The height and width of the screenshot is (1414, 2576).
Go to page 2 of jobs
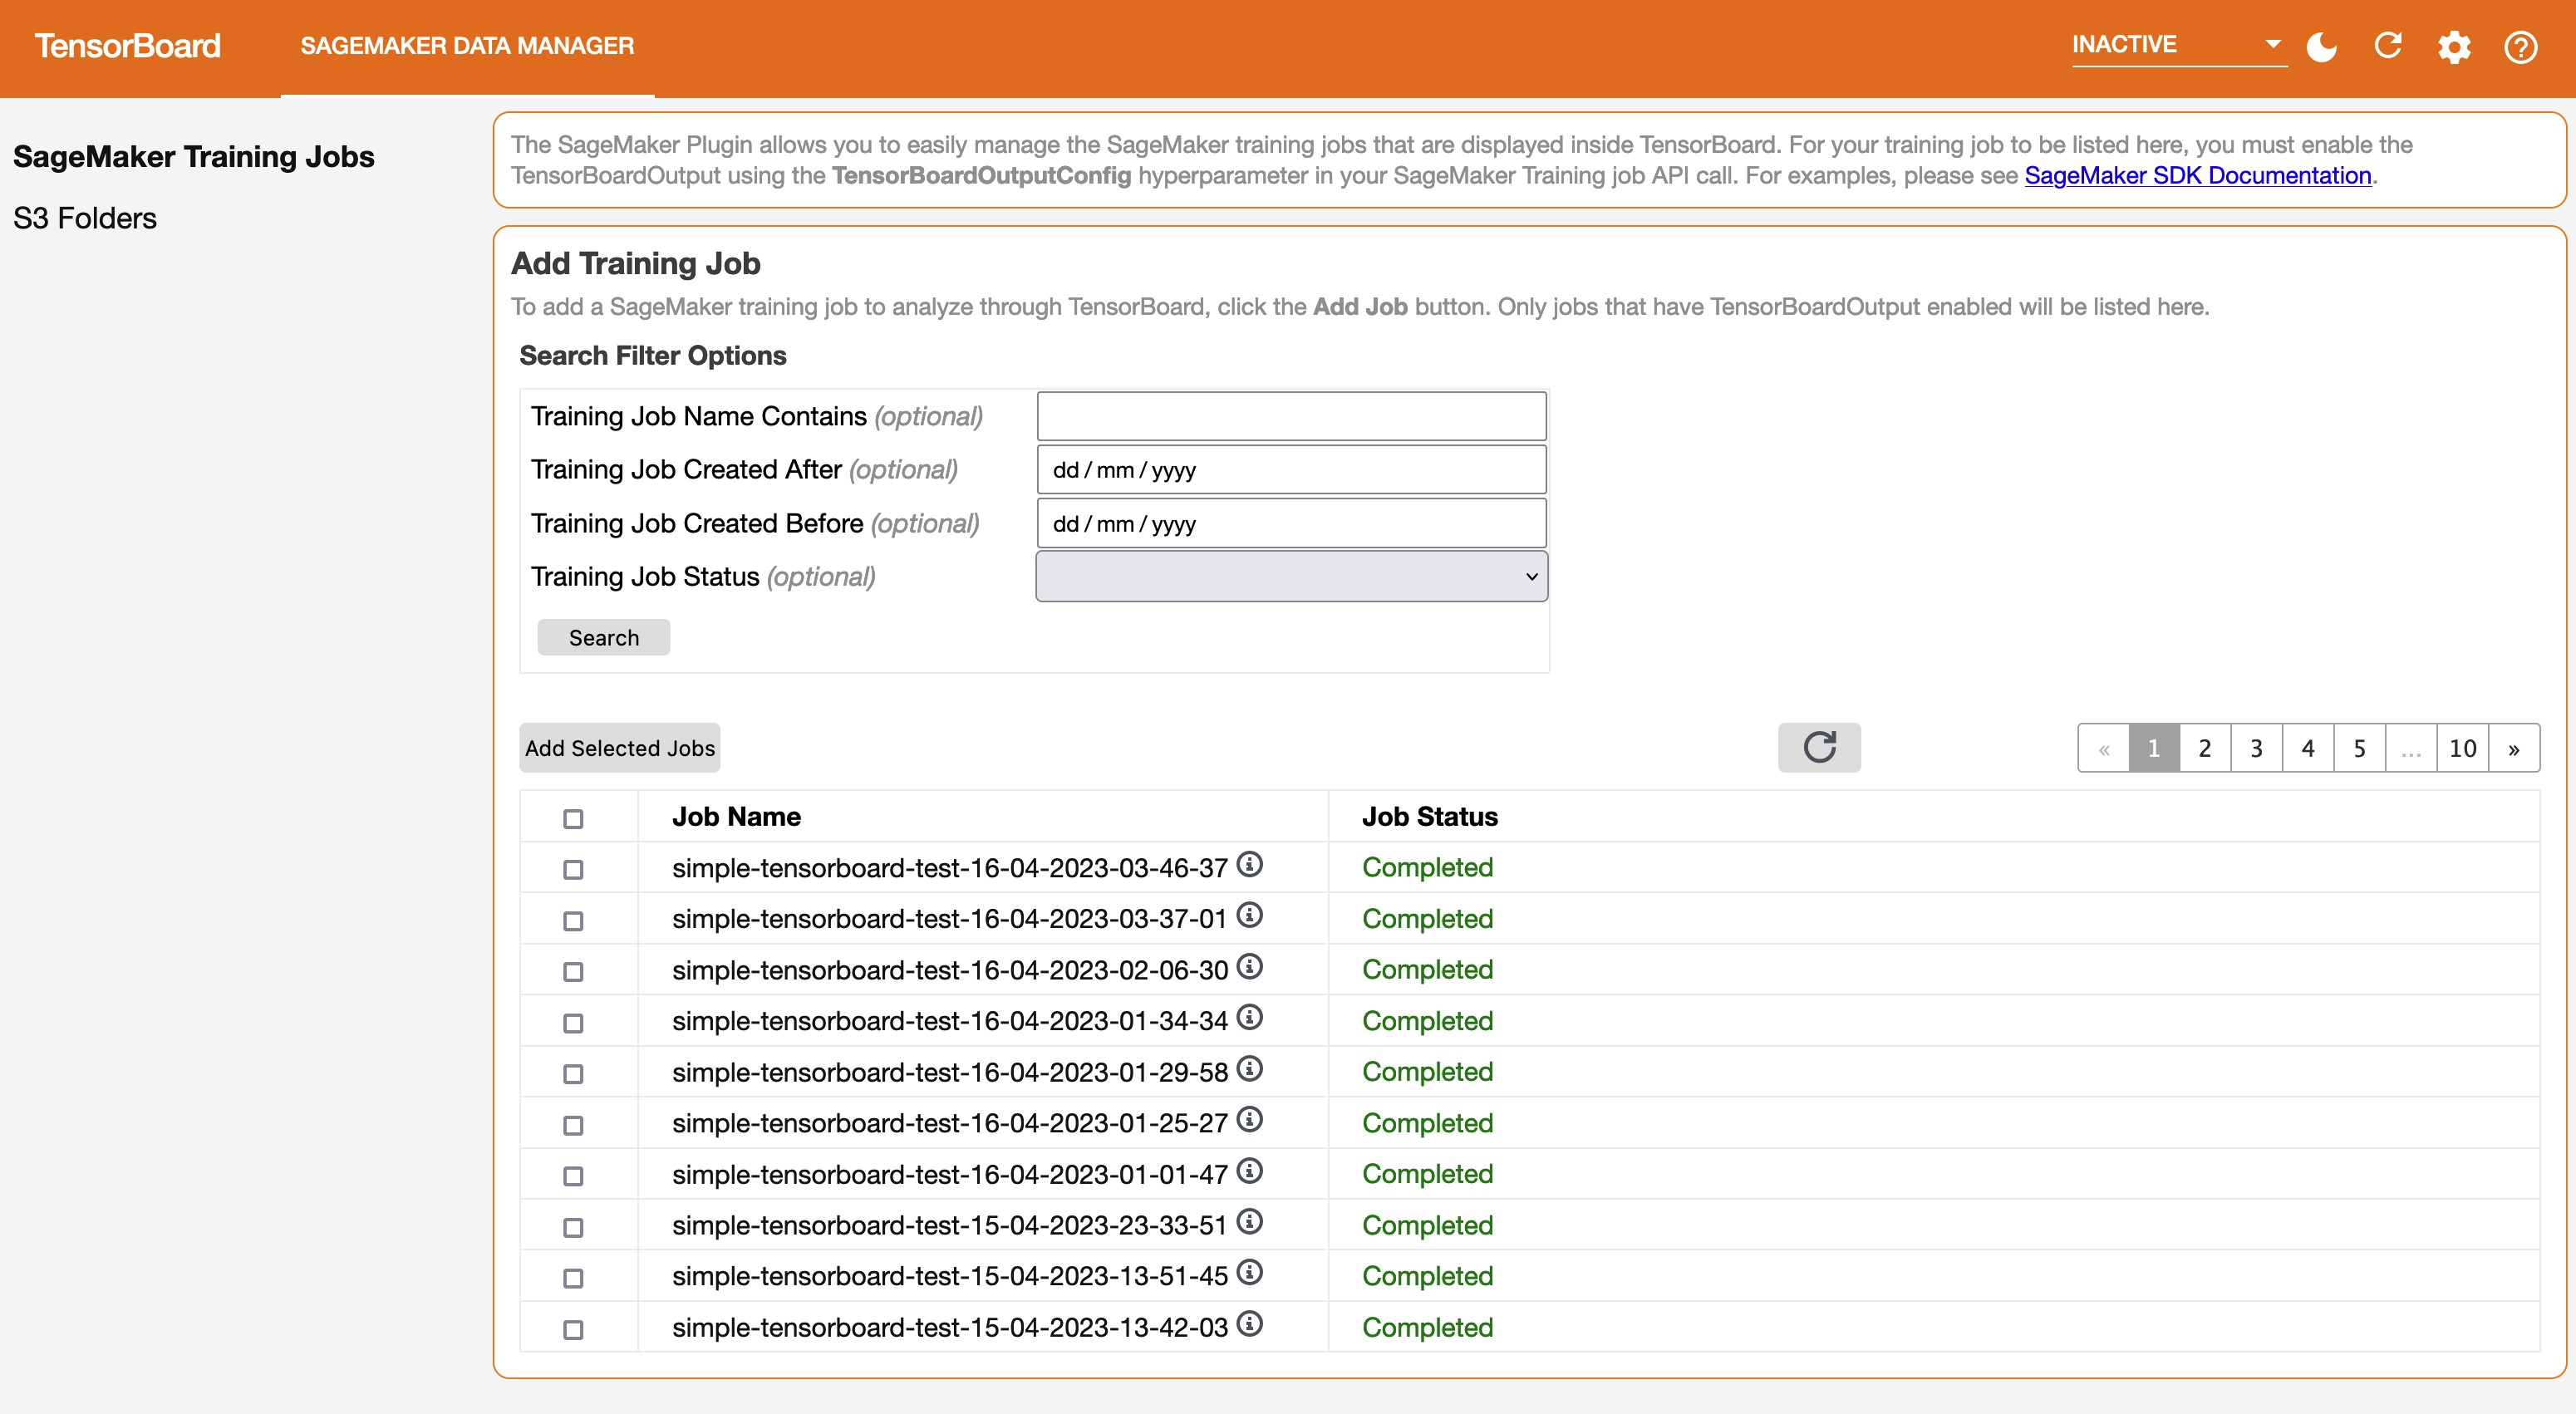pos(2205,748)
